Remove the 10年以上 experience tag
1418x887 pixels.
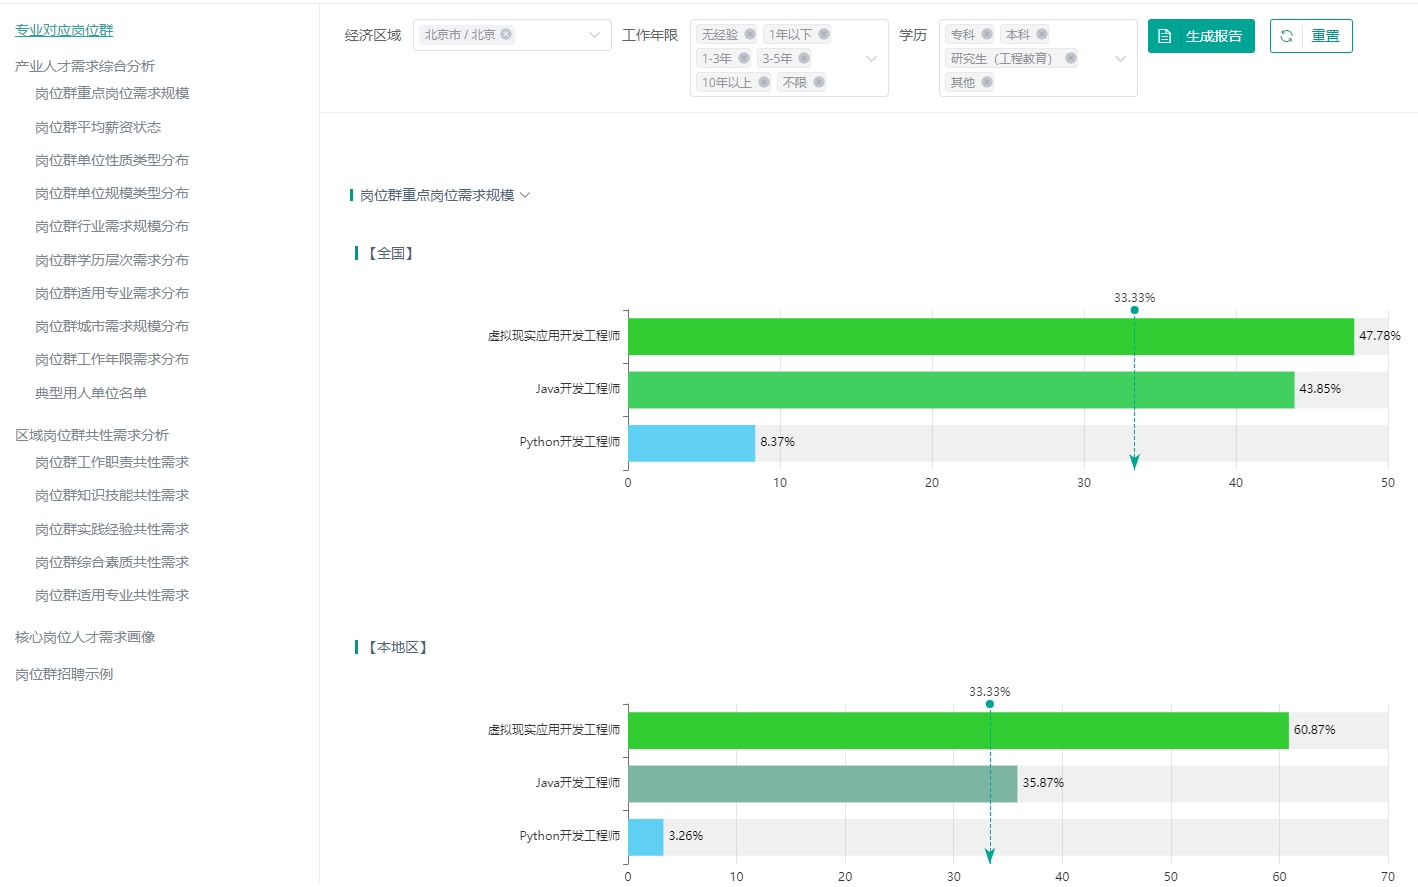pyautogui.click(x=764, y=82)
